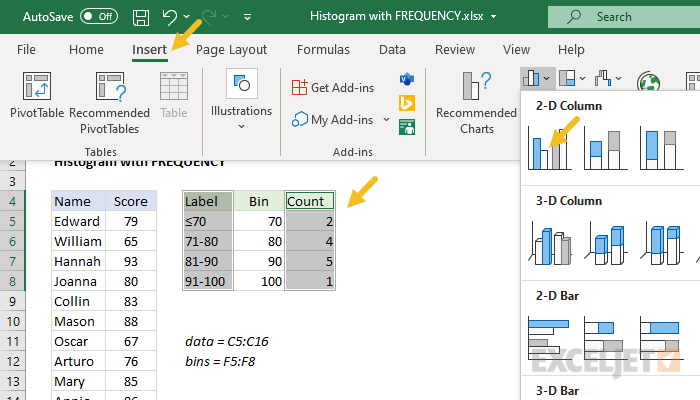
Task: Open My Add-ins
Action: (x=333, y=120)
